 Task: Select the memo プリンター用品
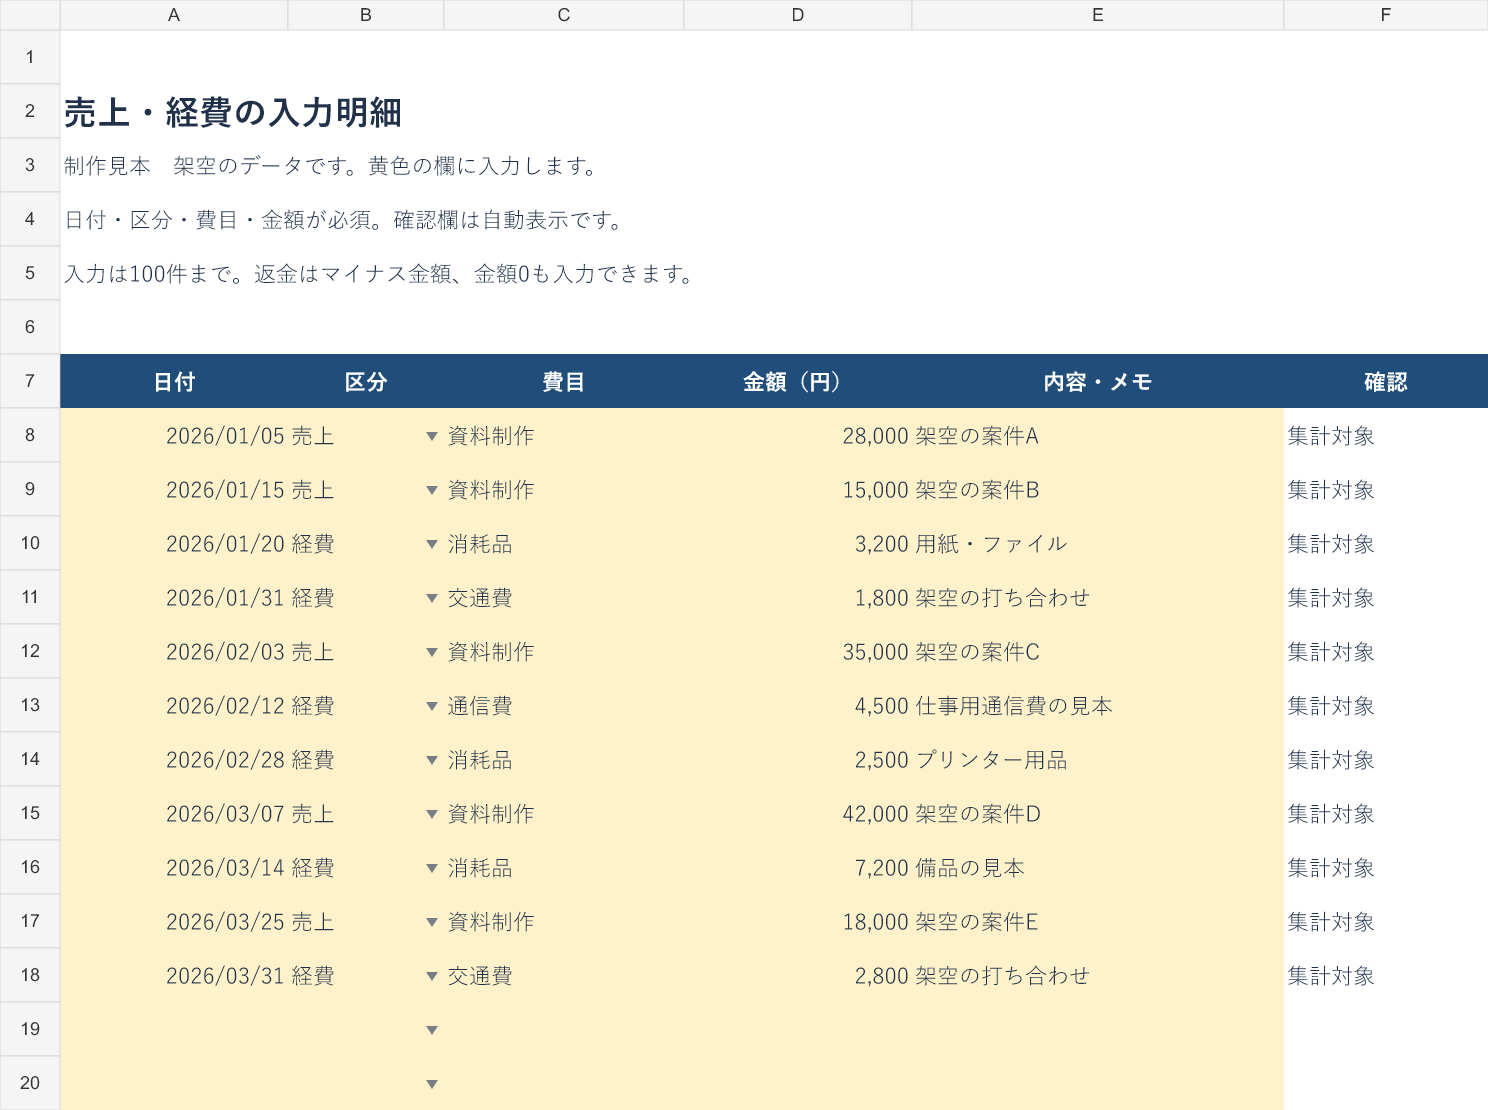coord(991,760)
